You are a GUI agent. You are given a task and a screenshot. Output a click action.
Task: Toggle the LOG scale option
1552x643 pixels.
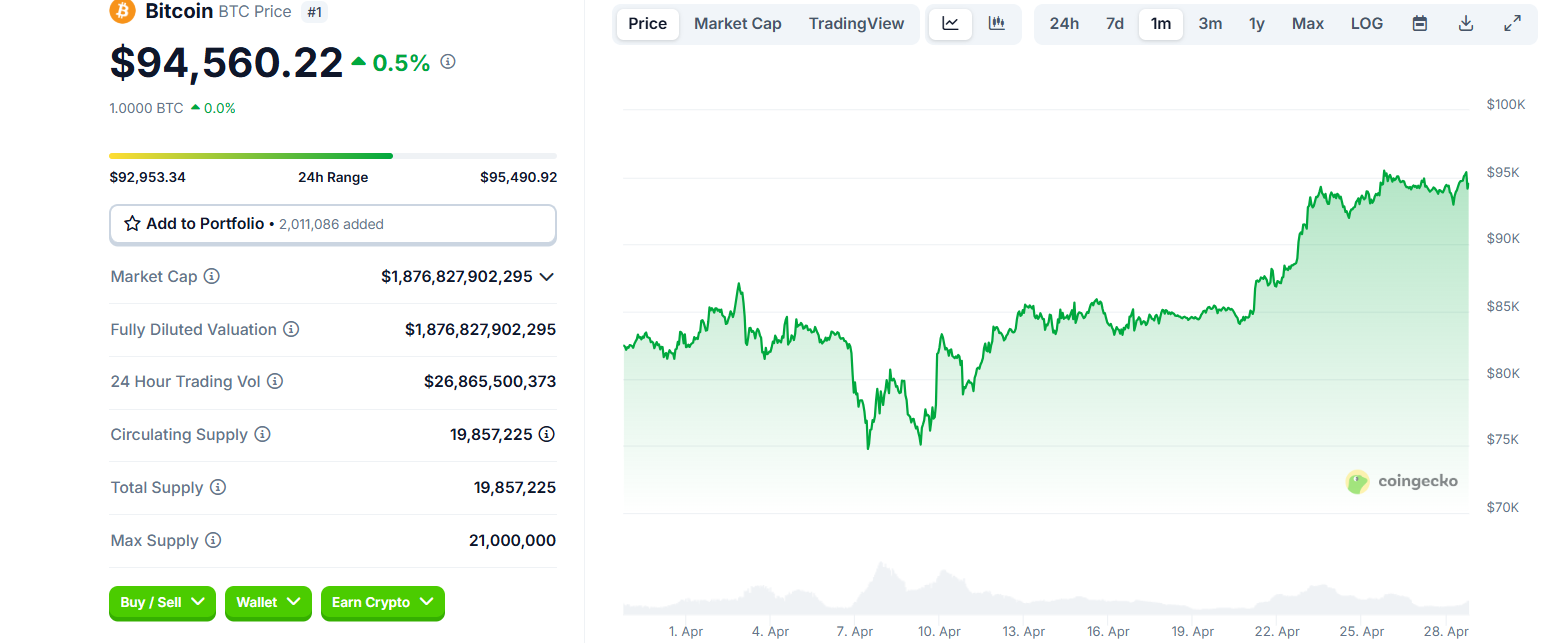tap(1367, 24)
